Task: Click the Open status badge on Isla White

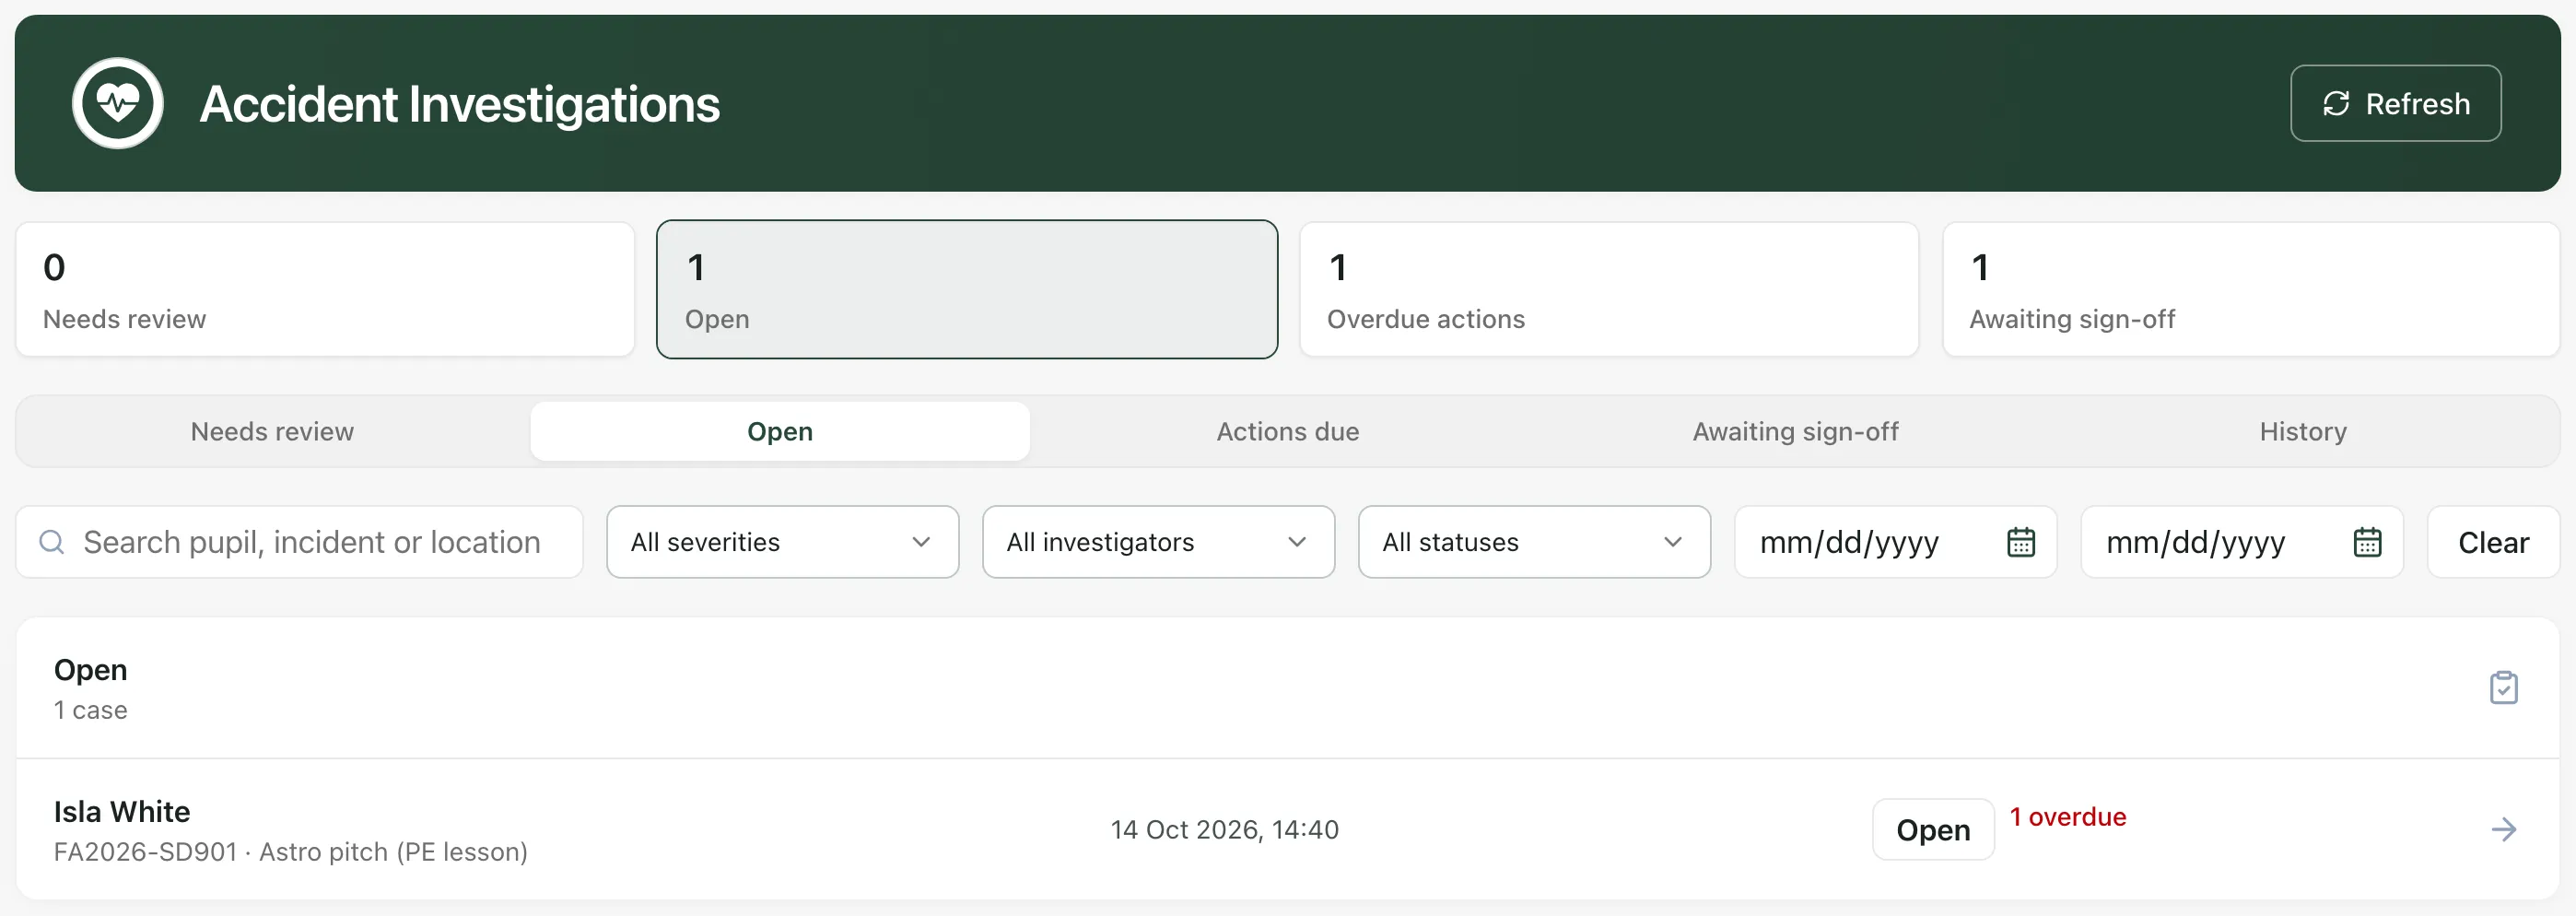Action: (1933, 829)
